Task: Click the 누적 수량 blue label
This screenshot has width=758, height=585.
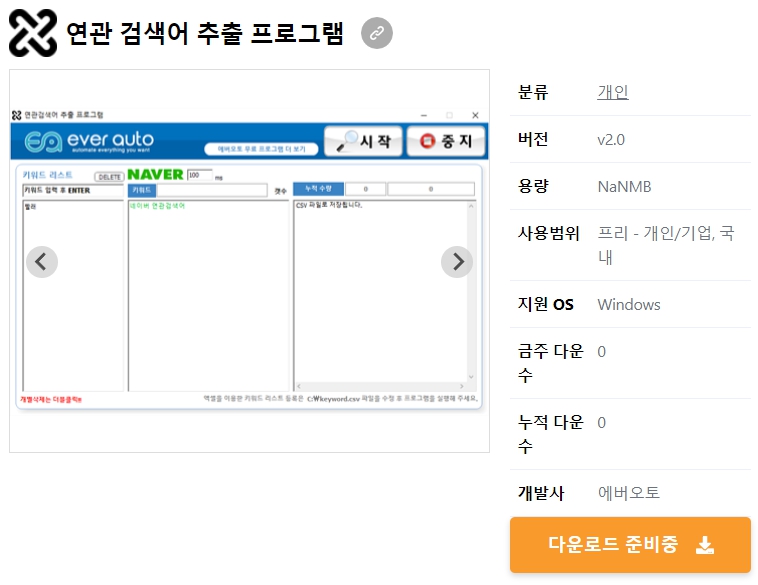Action: (319, 189)
